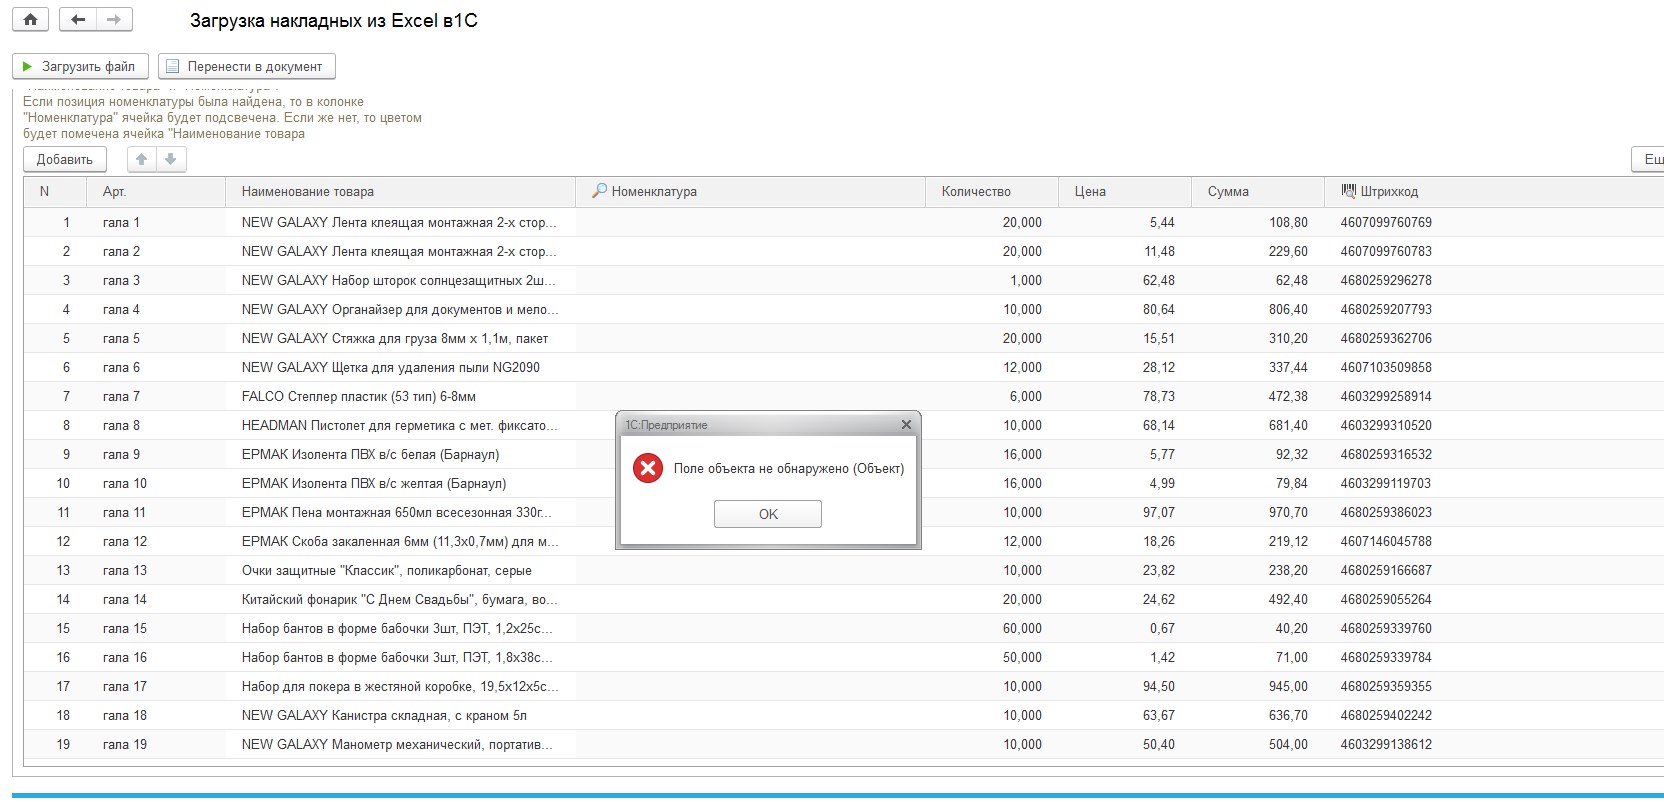
Task: Click the Сумма column header
Action: point(1257,191)
